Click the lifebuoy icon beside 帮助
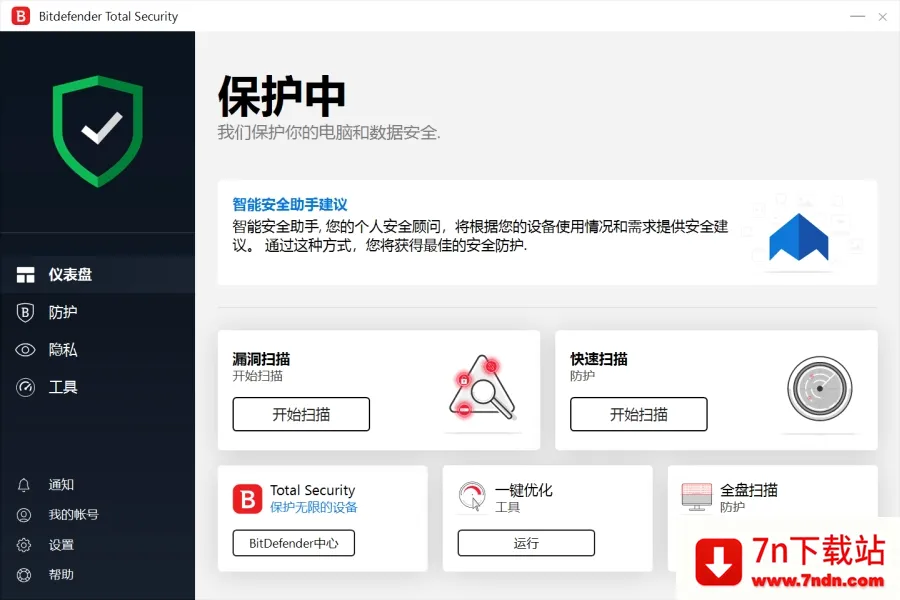 click(24, 575)
